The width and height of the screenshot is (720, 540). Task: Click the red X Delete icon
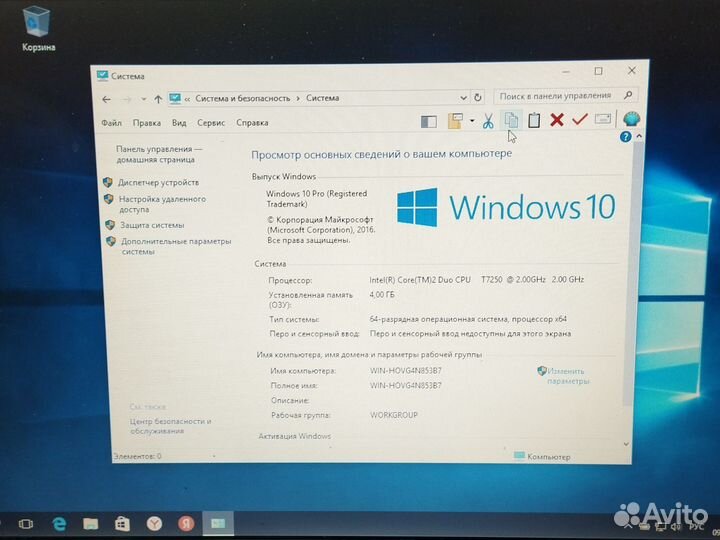click(557, 120)
